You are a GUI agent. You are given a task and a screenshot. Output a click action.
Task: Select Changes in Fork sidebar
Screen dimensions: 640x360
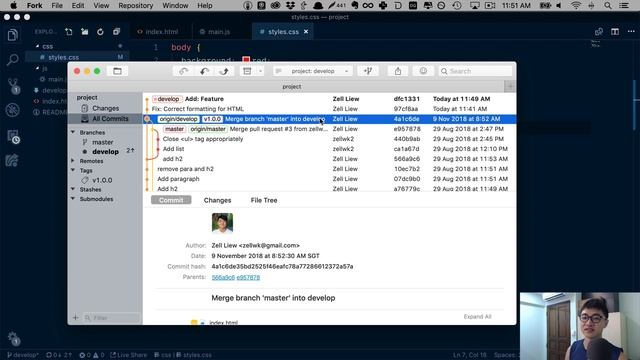(105, 108)
